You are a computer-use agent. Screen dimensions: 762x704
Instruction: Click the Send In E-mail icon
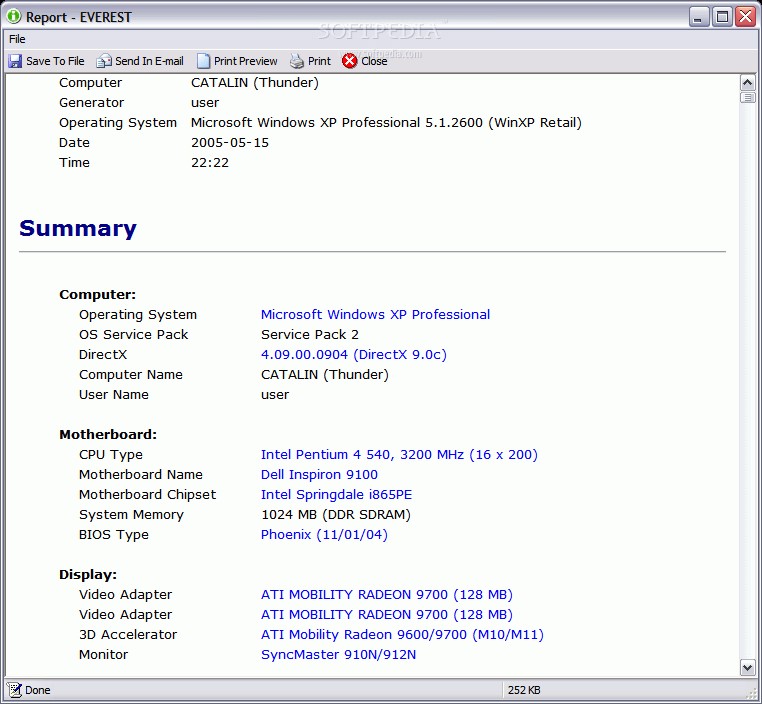point(103,61)
